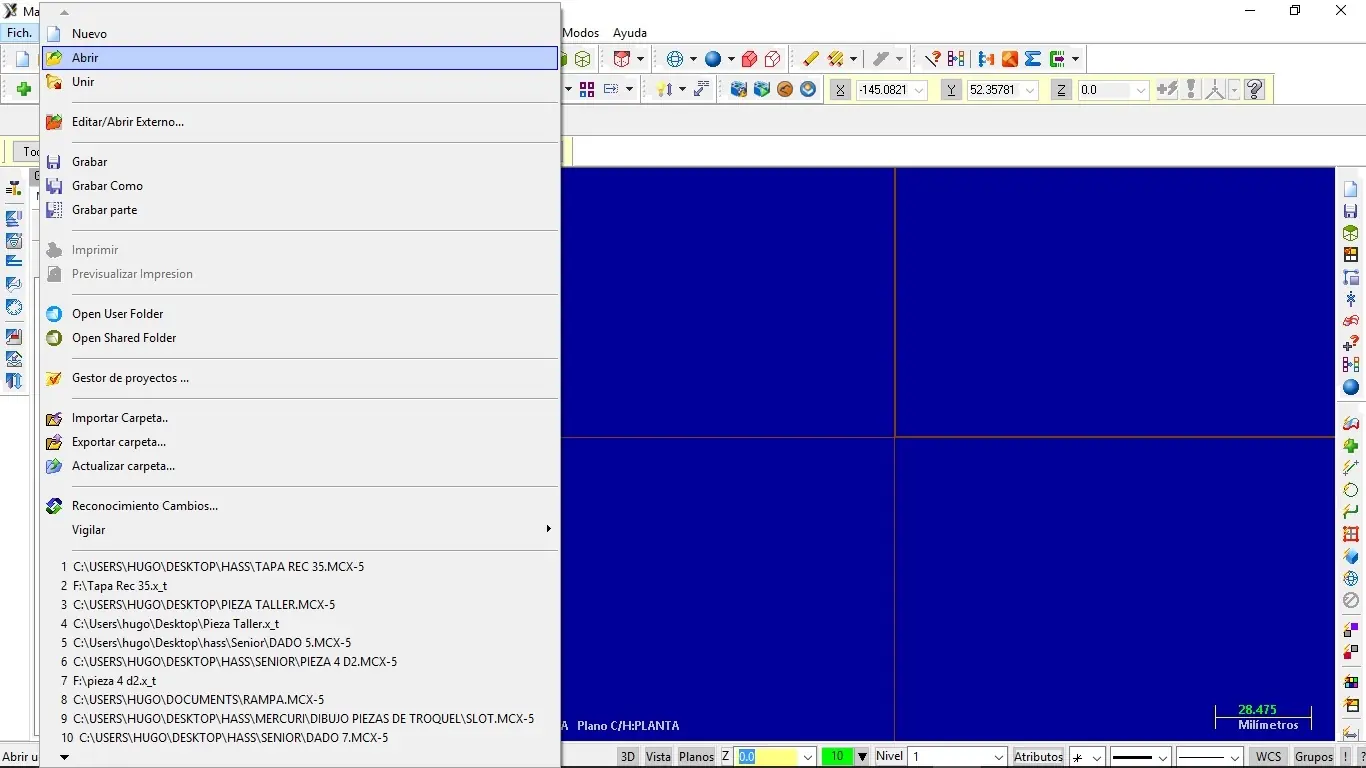This screenshot has width=1366, height=768.
Task: Click the Planos button in status bar
Action: coord(697,757)
